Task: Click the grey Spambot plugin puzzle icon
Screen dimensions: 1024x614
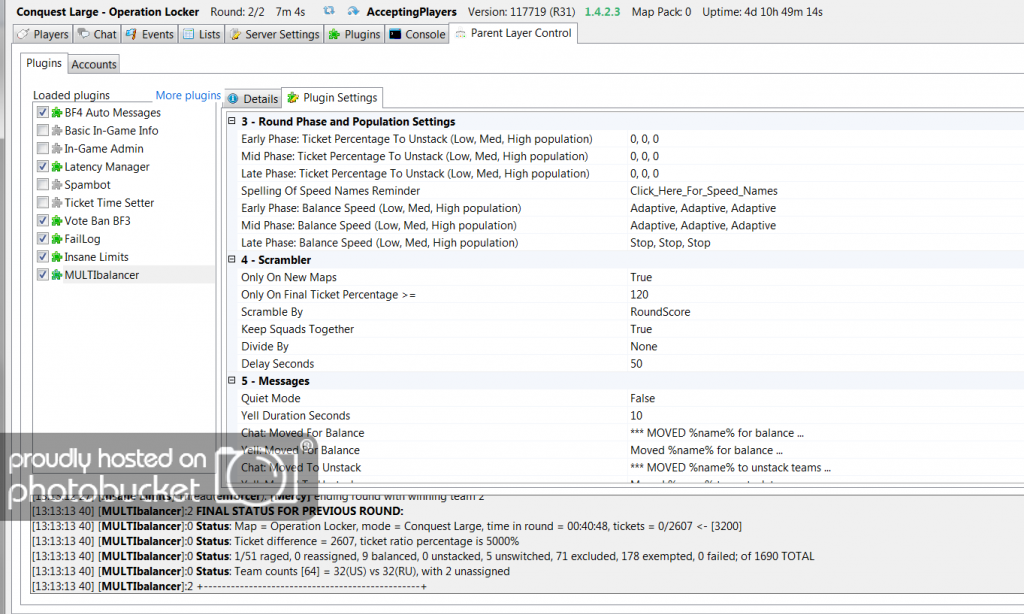Action: click(56, 185)
